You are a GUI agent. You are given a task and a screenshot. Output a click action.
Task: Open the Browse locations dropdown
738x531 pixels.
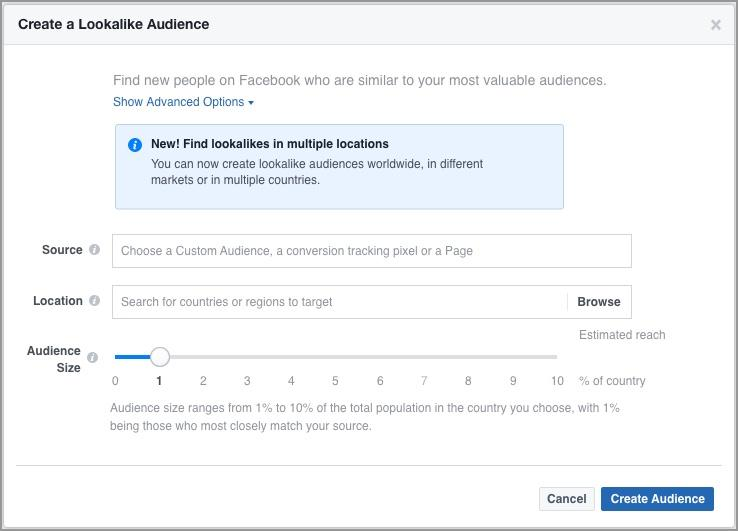(x=598, y=302)
